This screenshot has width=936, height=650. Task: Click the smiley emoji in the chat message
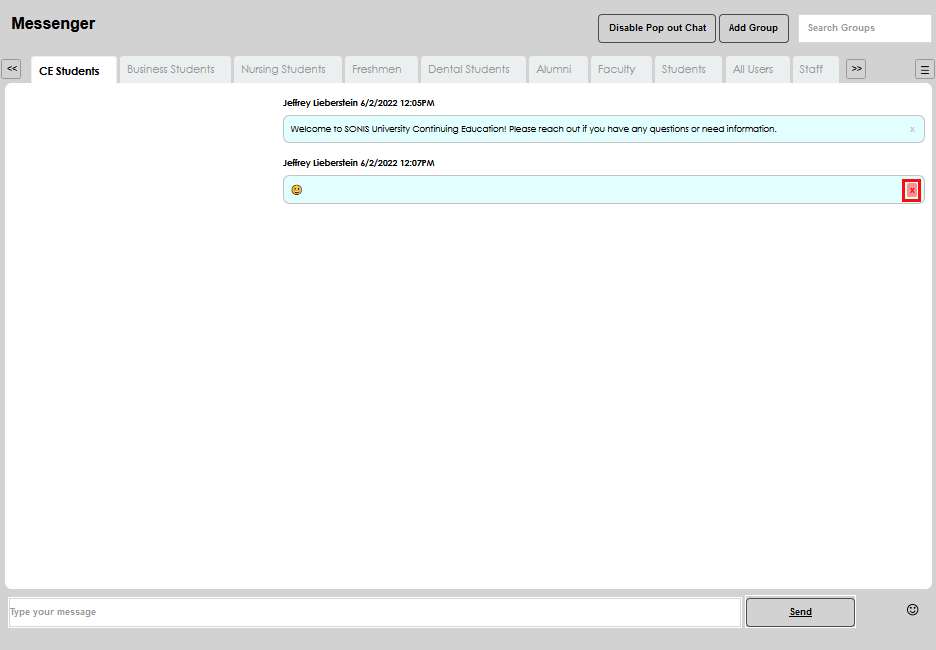tap(296, 189)
